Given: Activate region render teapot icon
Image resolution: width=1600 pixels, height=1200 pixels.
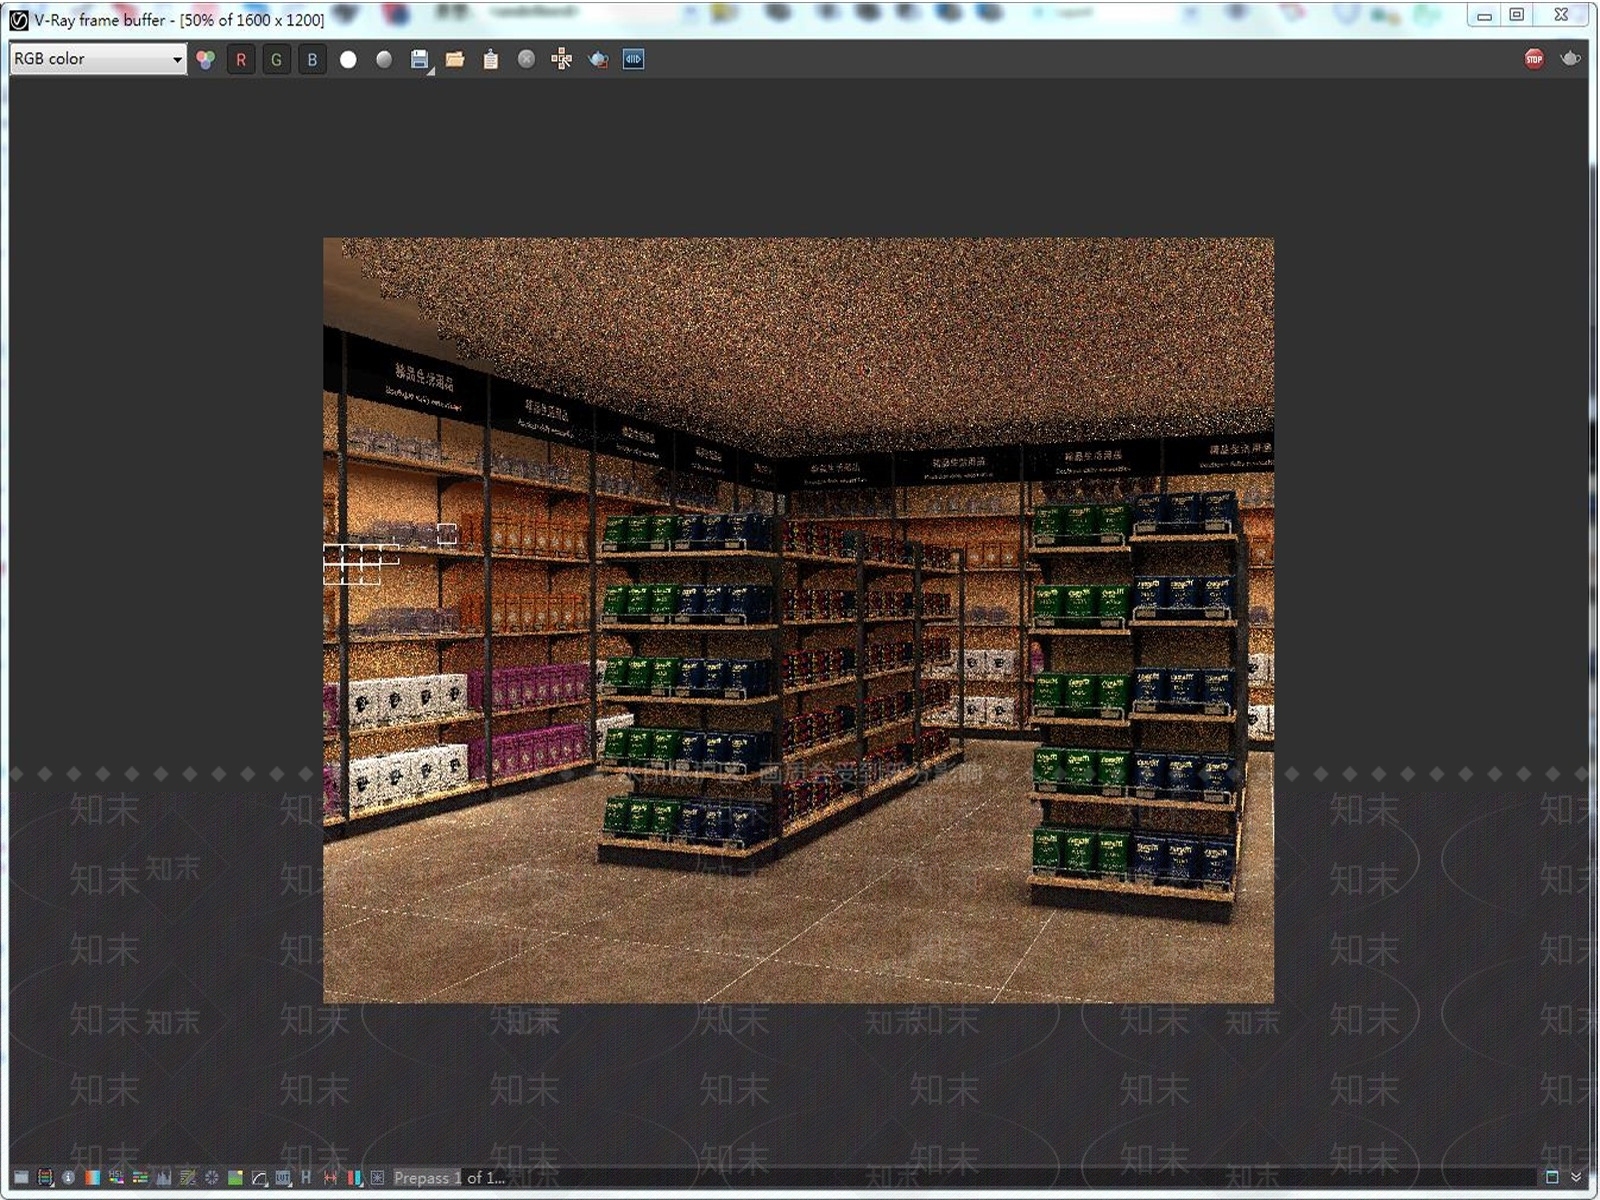Looking at the screenshot, I should point(598,59).
